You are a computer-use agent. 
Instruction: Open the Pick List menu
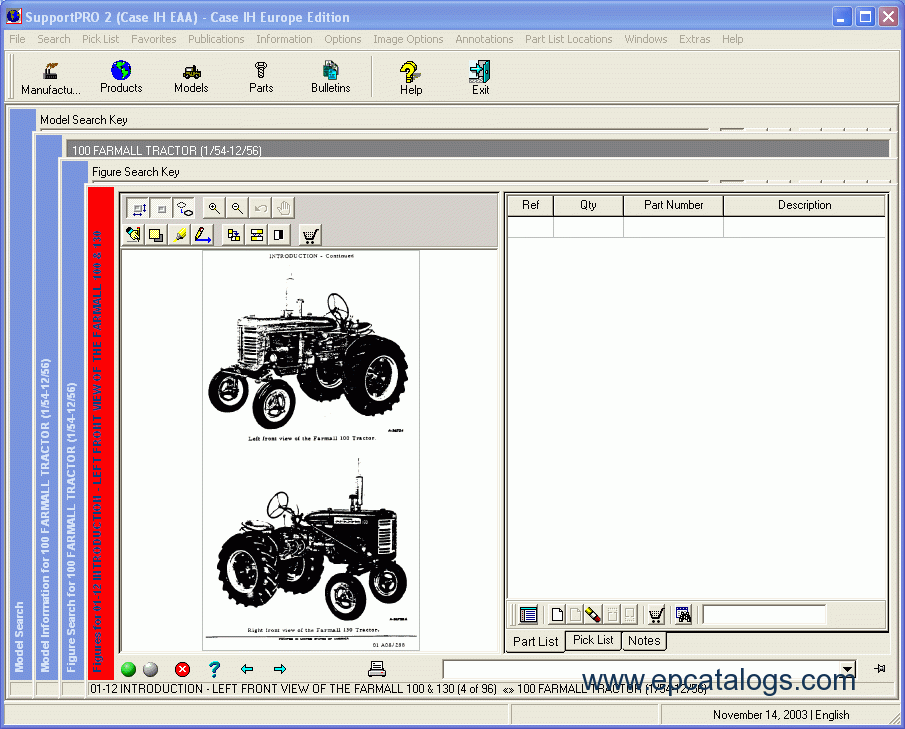point(100,39)
